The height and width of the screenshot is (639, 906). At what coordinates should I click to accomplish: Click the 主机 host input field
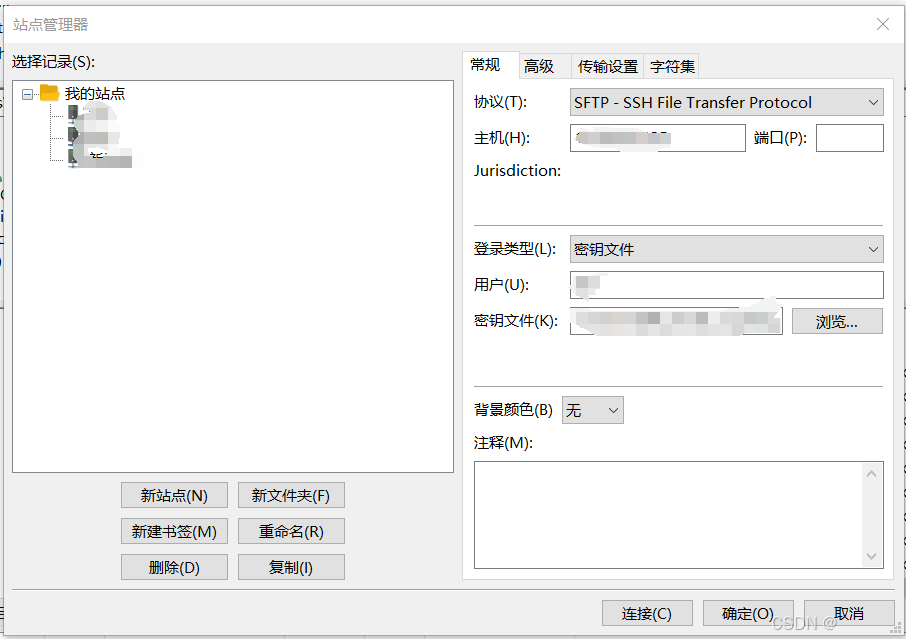[x=658, y=138]
